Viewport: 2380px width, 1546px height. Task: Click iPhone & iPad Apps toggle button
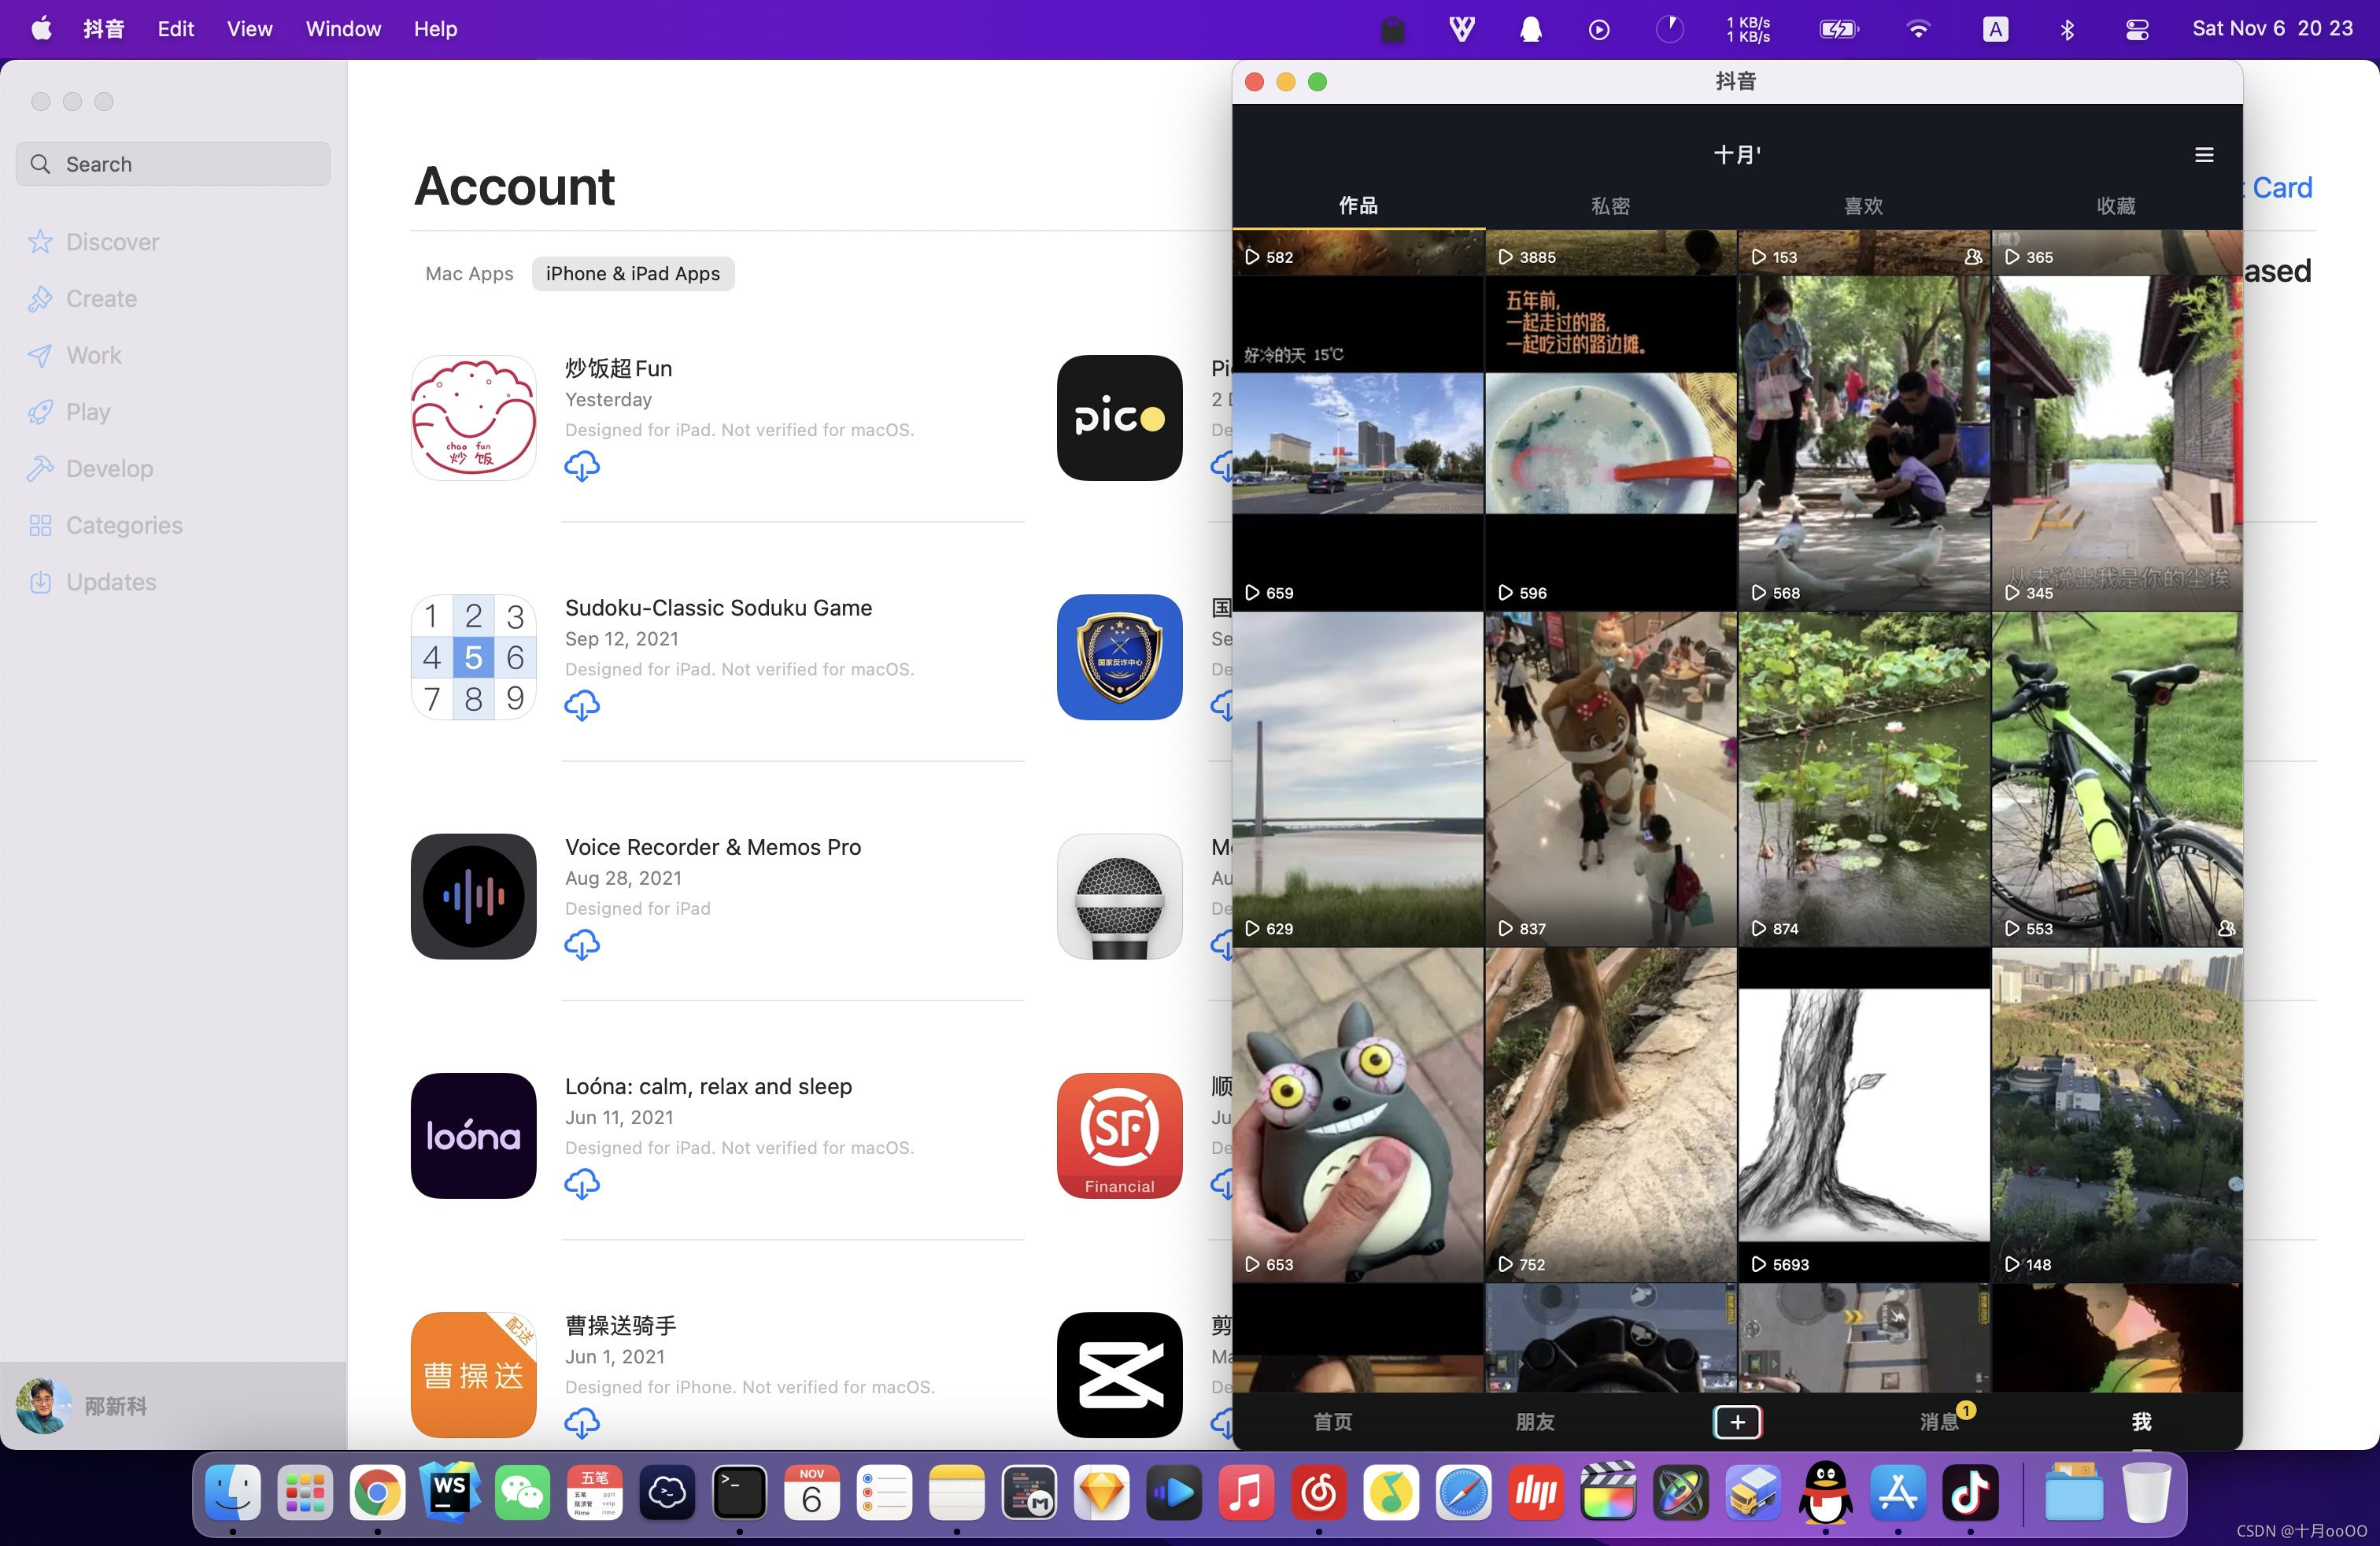click(x=631, y=272)
